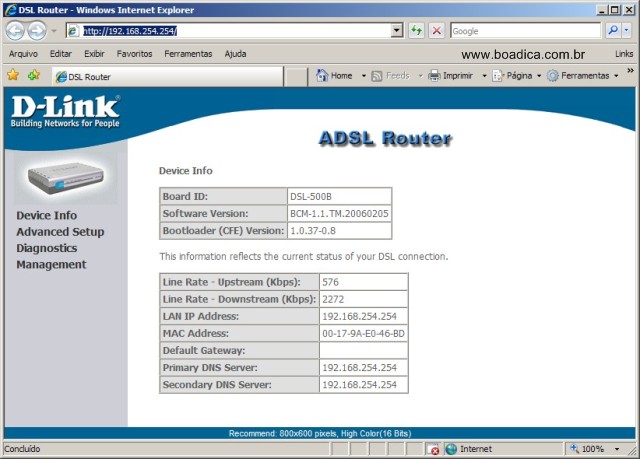This screenshot has width=640, height=459.
Task: Click the Home house icon
Action: coord(322,75)
